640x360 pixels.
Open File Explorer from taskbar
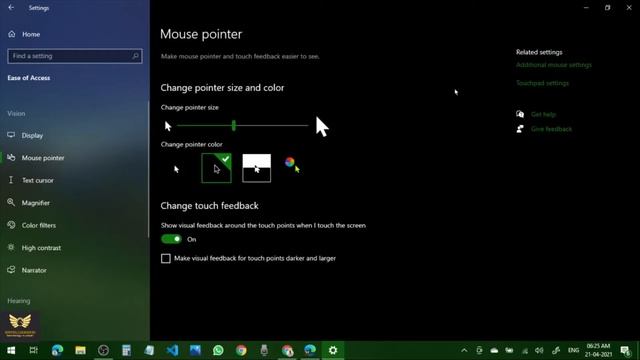click(80, 350)
